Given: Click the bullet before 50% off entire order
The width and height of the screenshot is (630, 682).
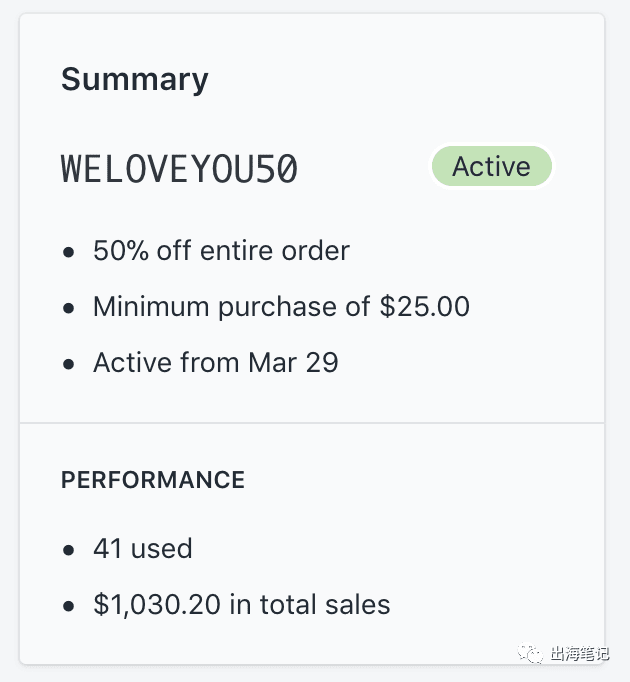Looking at the screenshot, I should click(68, 251).
